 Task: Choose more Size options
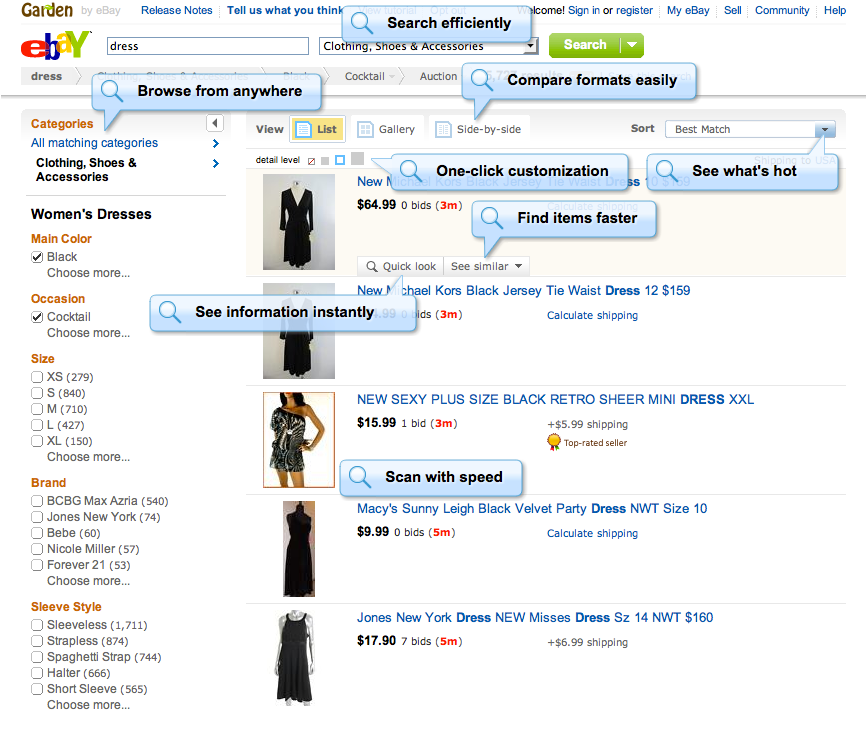tap(88, 457)
